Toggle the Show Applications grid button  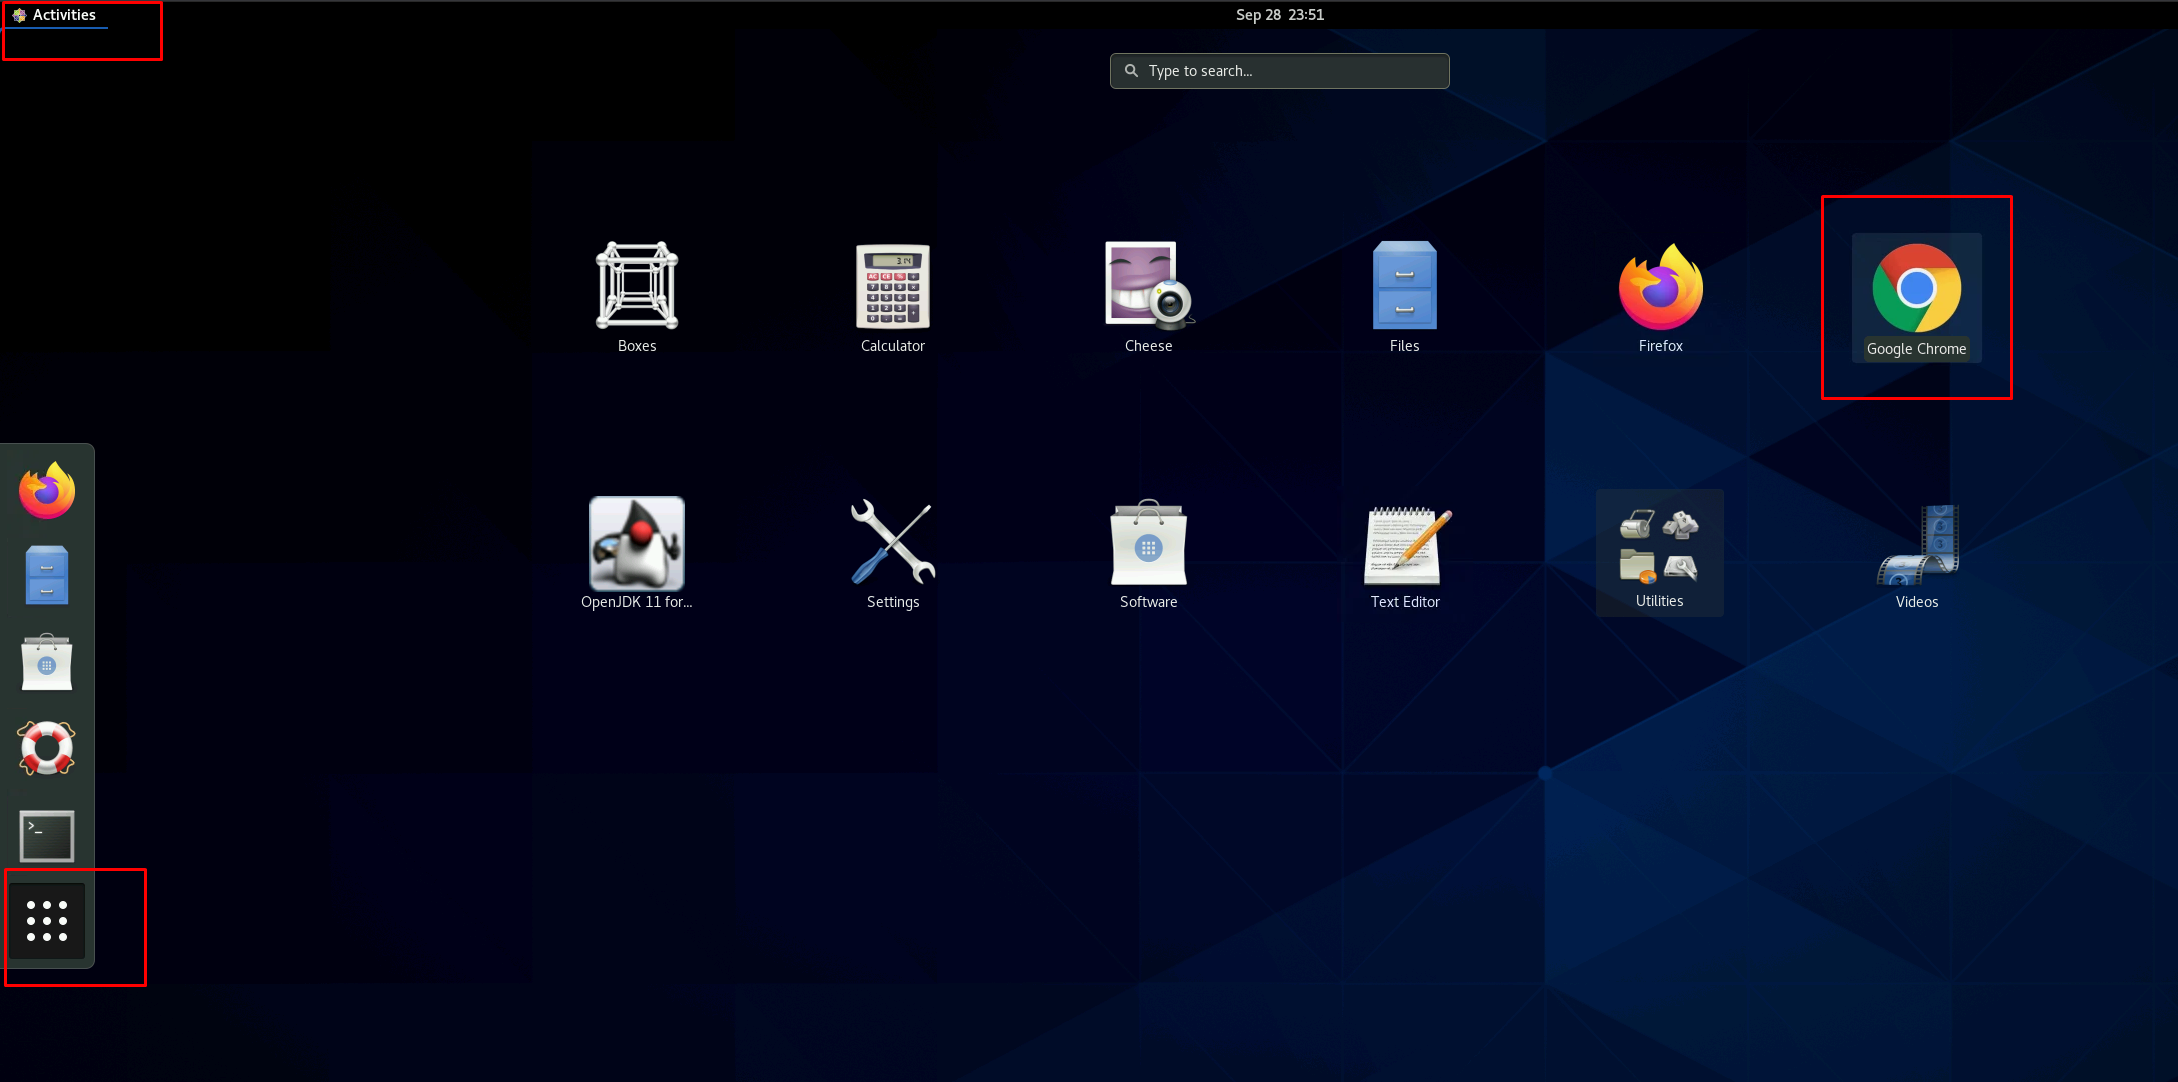tap(47, 921)
